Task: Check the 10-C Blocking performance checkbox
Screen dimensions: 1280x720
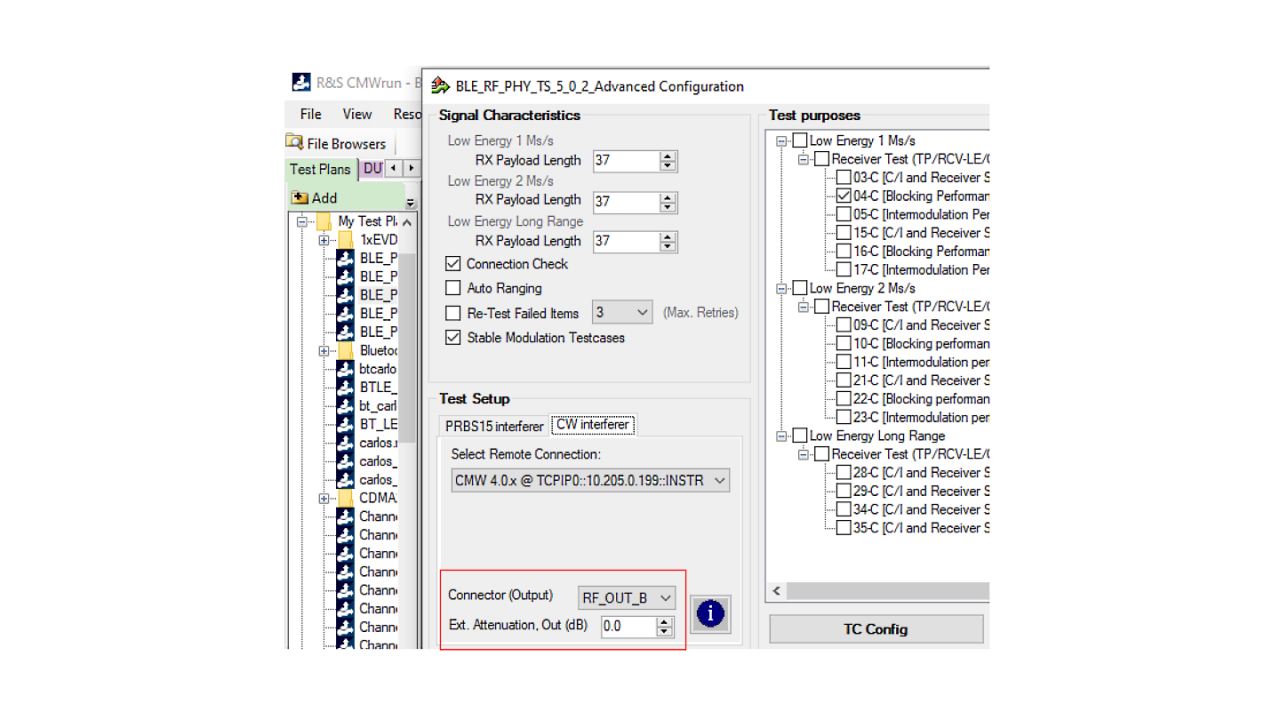Action: pyautogui.click(x=844, y=344)
